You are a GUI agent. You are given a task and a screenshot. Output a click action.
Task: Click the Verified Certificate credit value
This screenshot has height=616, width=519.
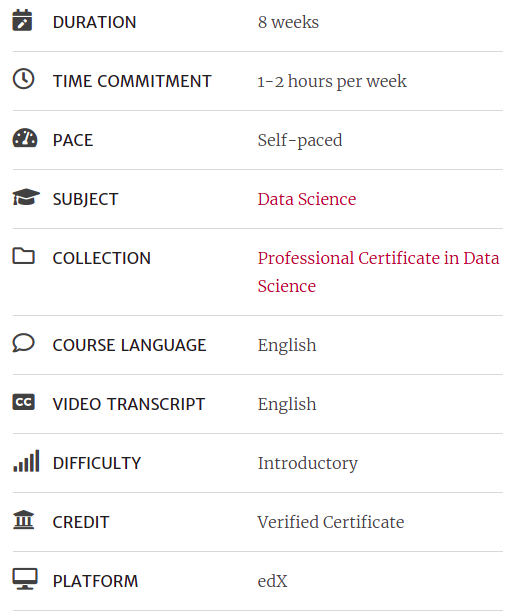pyautogui.click(x=331, y=522)
